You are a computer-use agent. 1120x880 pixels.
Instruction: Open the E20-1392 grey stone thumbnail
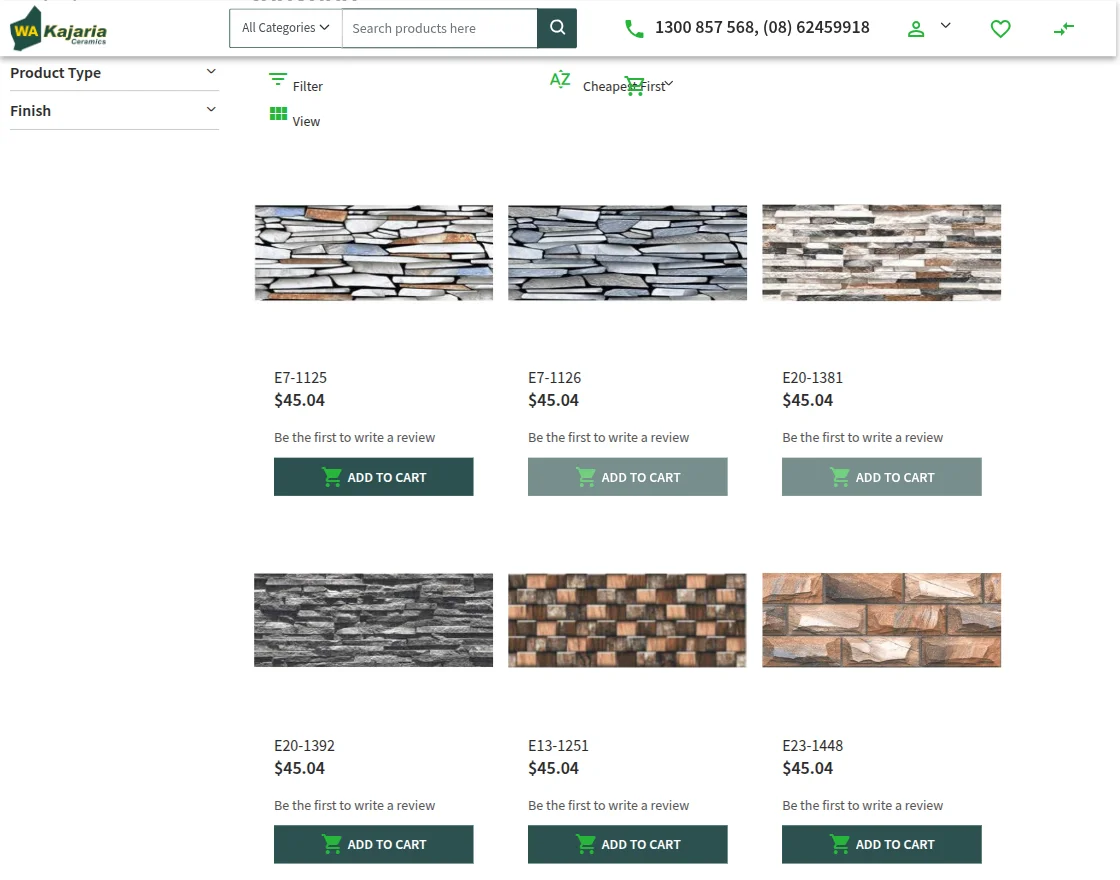373,620
